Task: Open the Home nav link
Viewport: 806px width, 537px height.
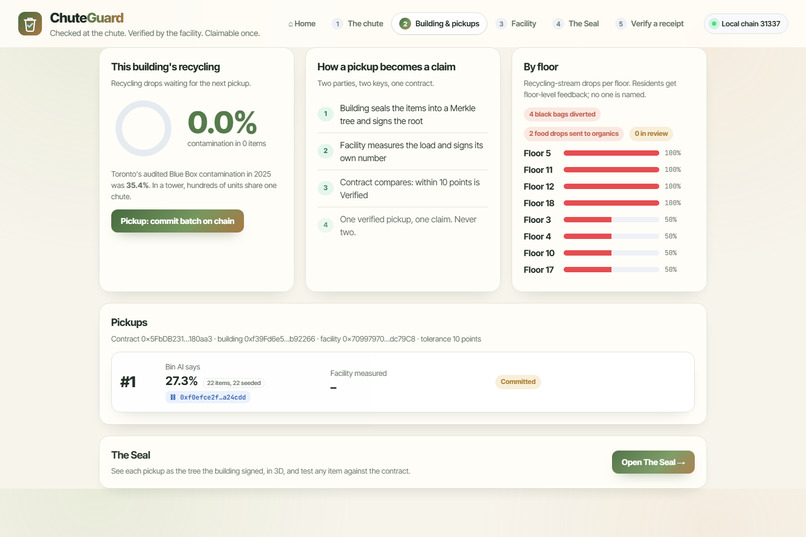Action: click(x=302, y=24)
